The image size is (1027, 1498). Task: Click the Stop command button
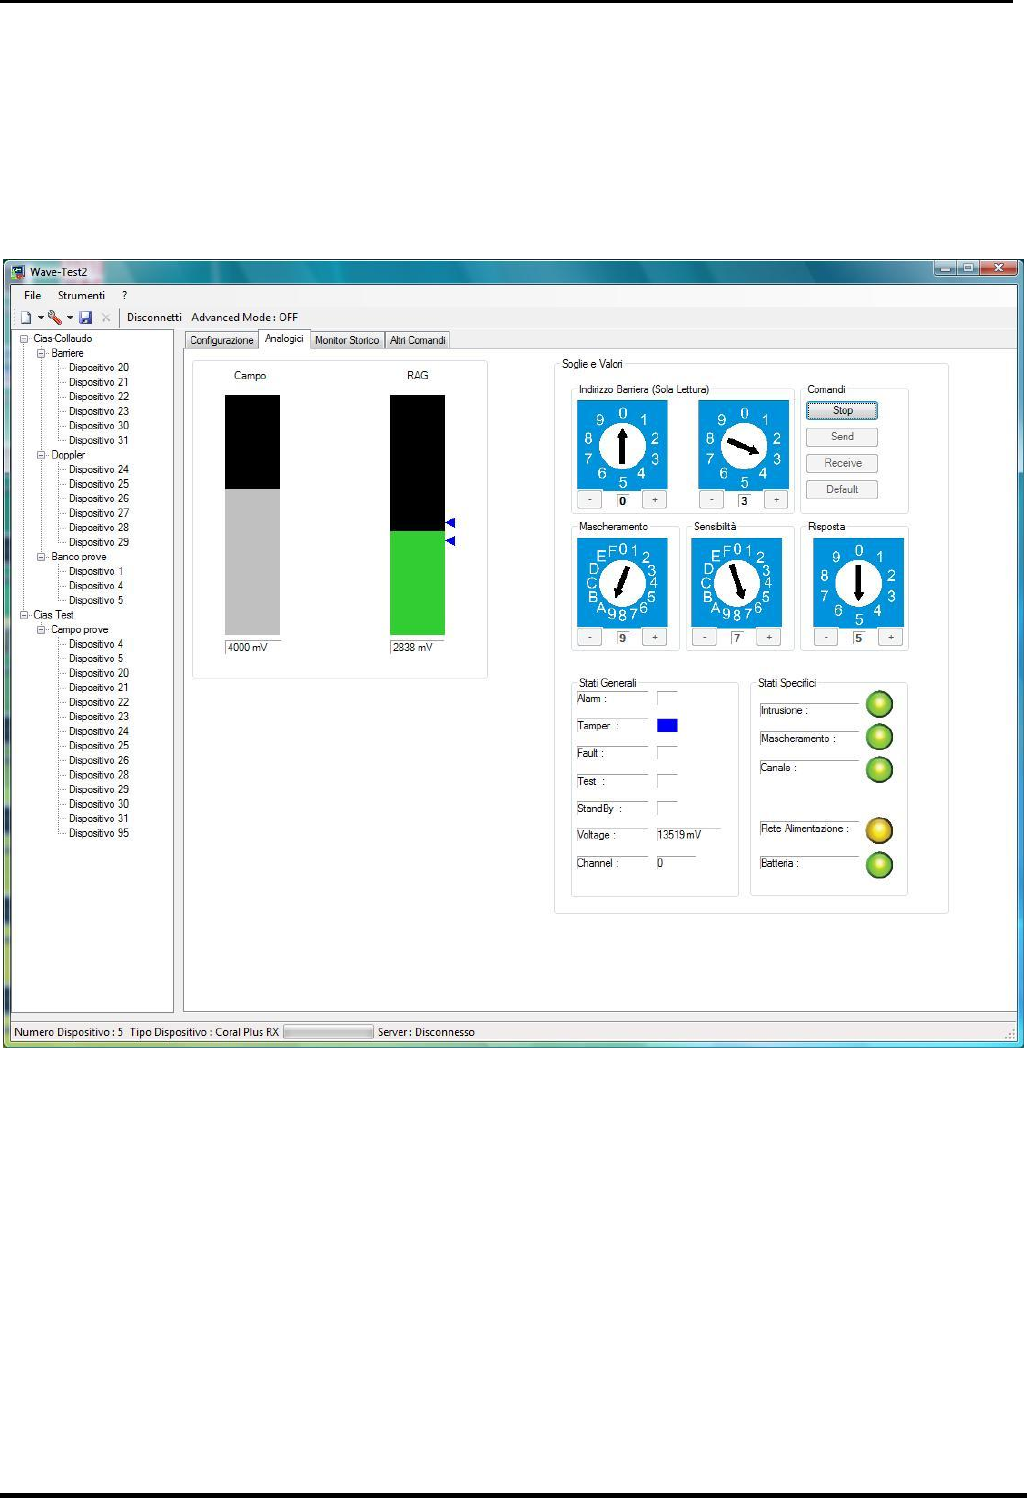[842, 411]
